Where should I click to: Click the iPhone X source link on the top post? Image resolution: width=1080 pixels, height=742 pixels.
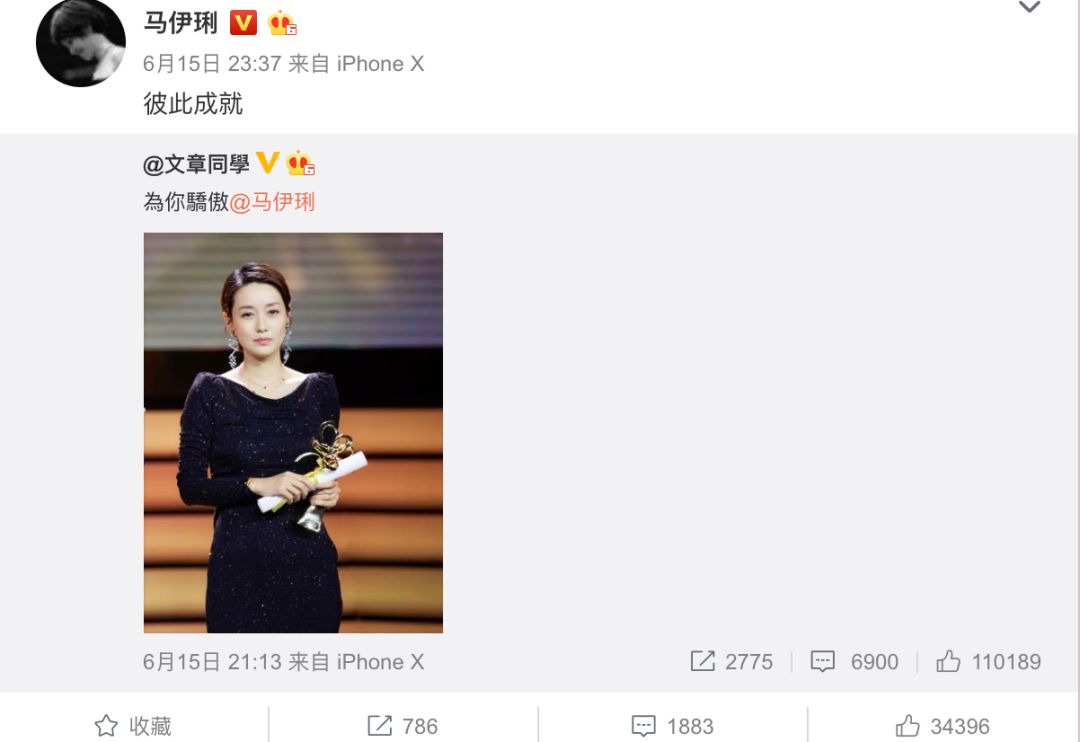(380, 64)
